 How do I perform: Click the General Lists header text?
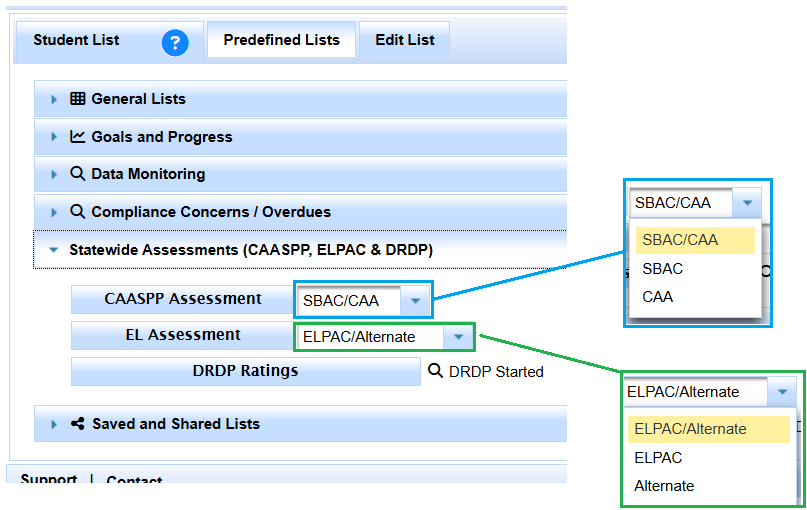(138, 99)
